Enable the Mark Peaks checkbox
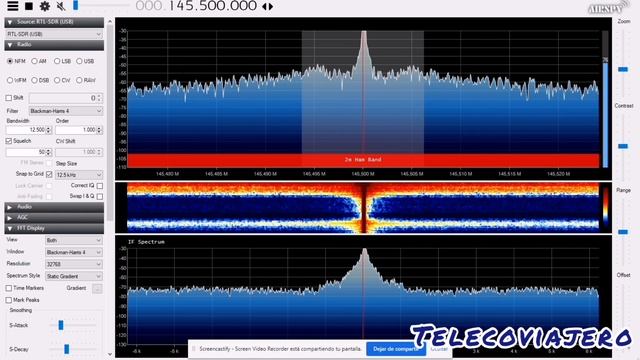The height and width of the screenshot is (360, 640). 9,300
